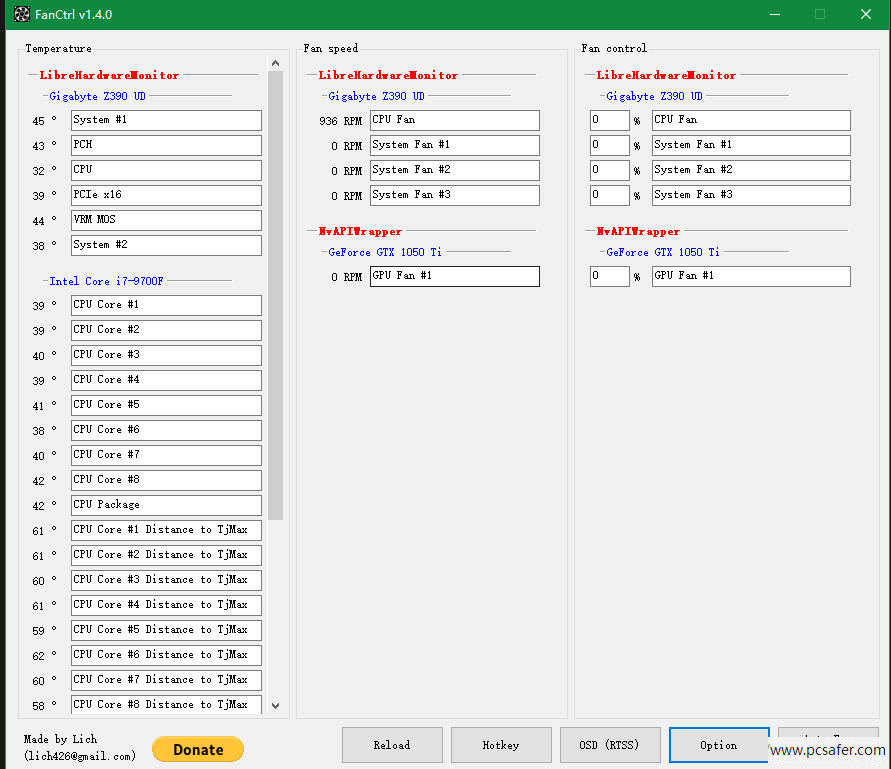
Task: Reload the hardware sensor list
Action: pyautogui.click(x=391, y=745)
